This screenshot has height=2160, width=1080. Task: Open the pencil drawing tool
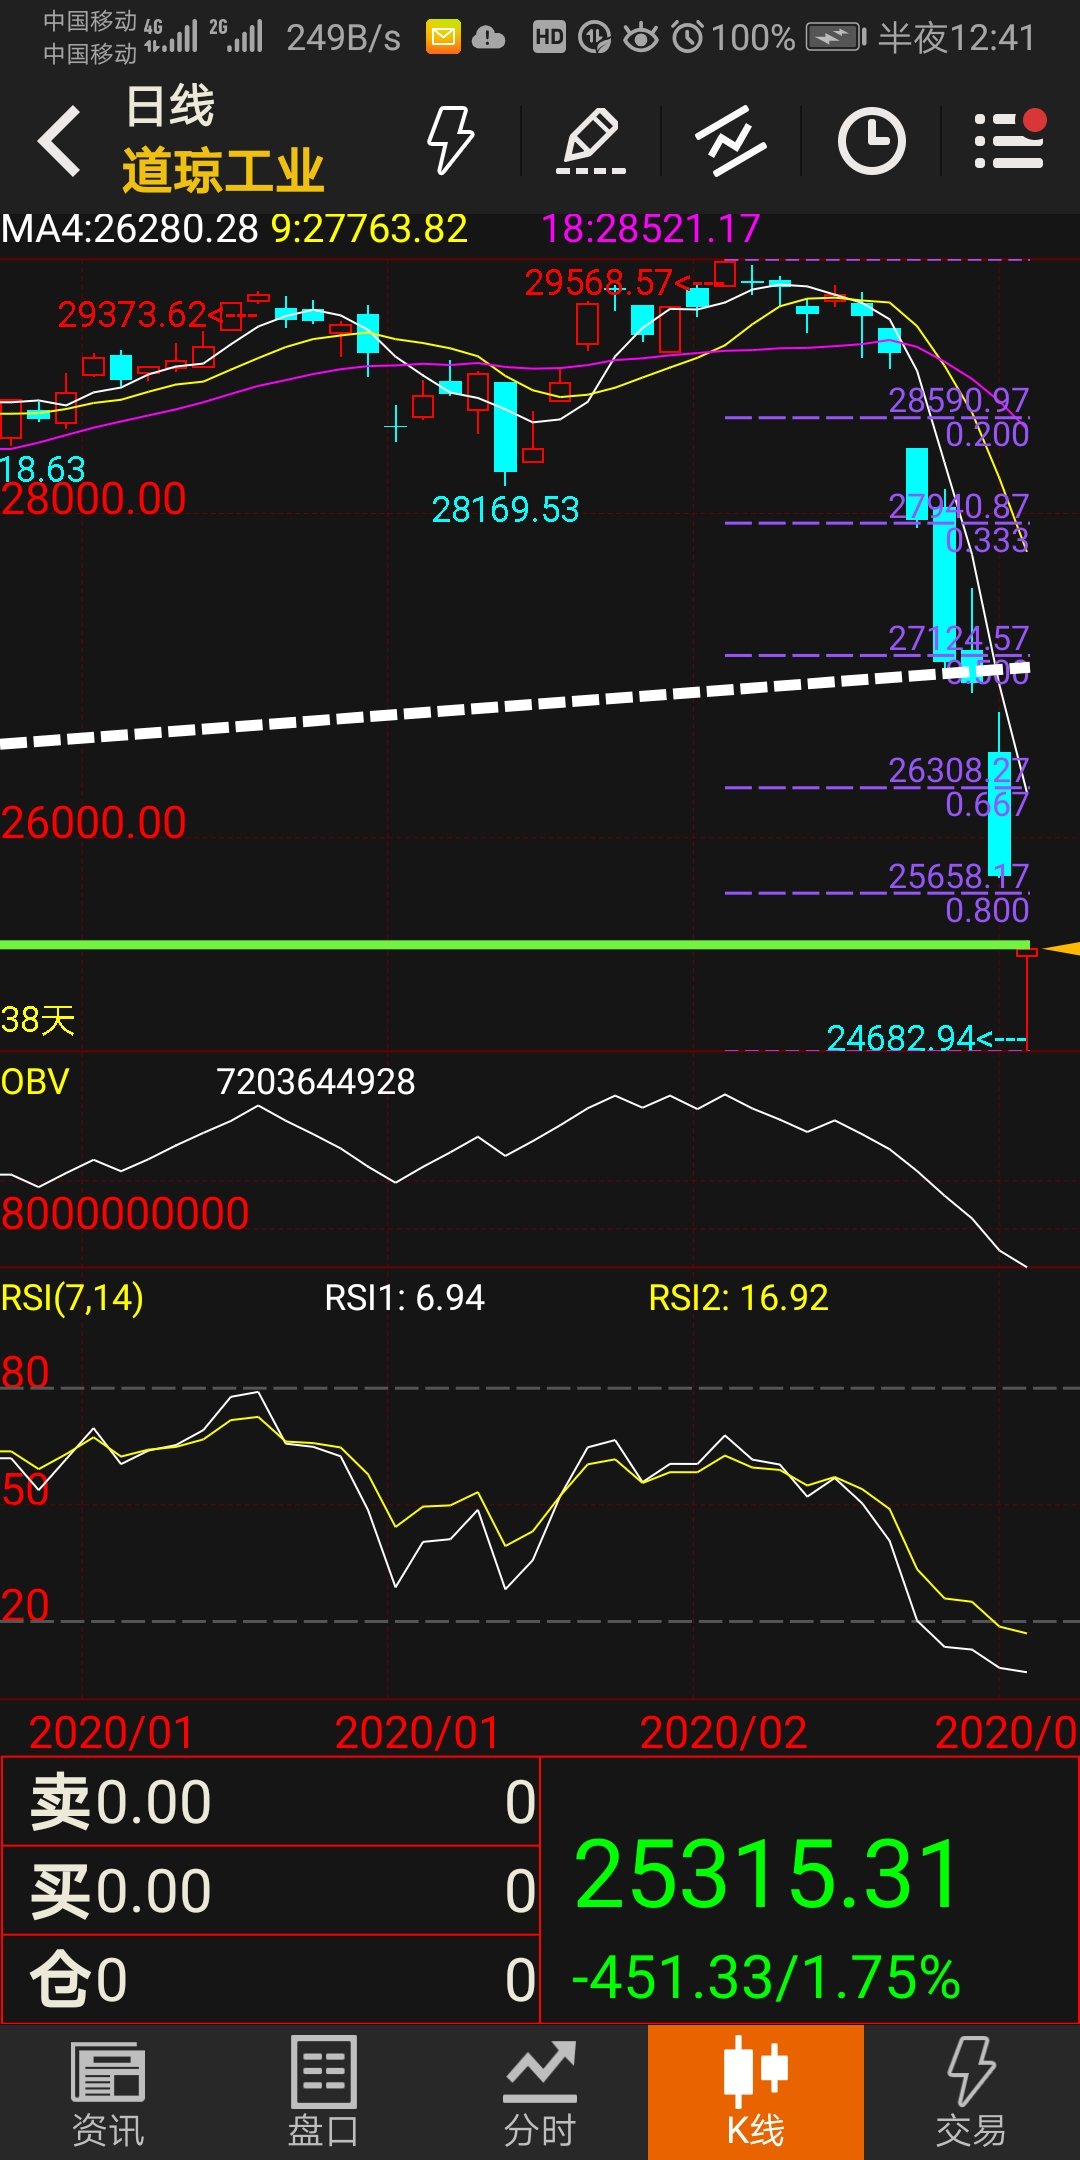pos(591,141)
